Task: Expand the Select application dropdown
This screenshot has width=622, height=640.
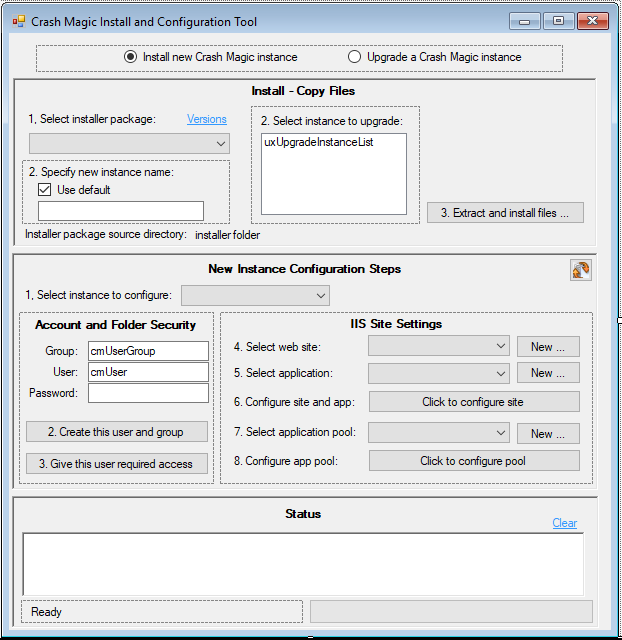Action: (439, 373)
